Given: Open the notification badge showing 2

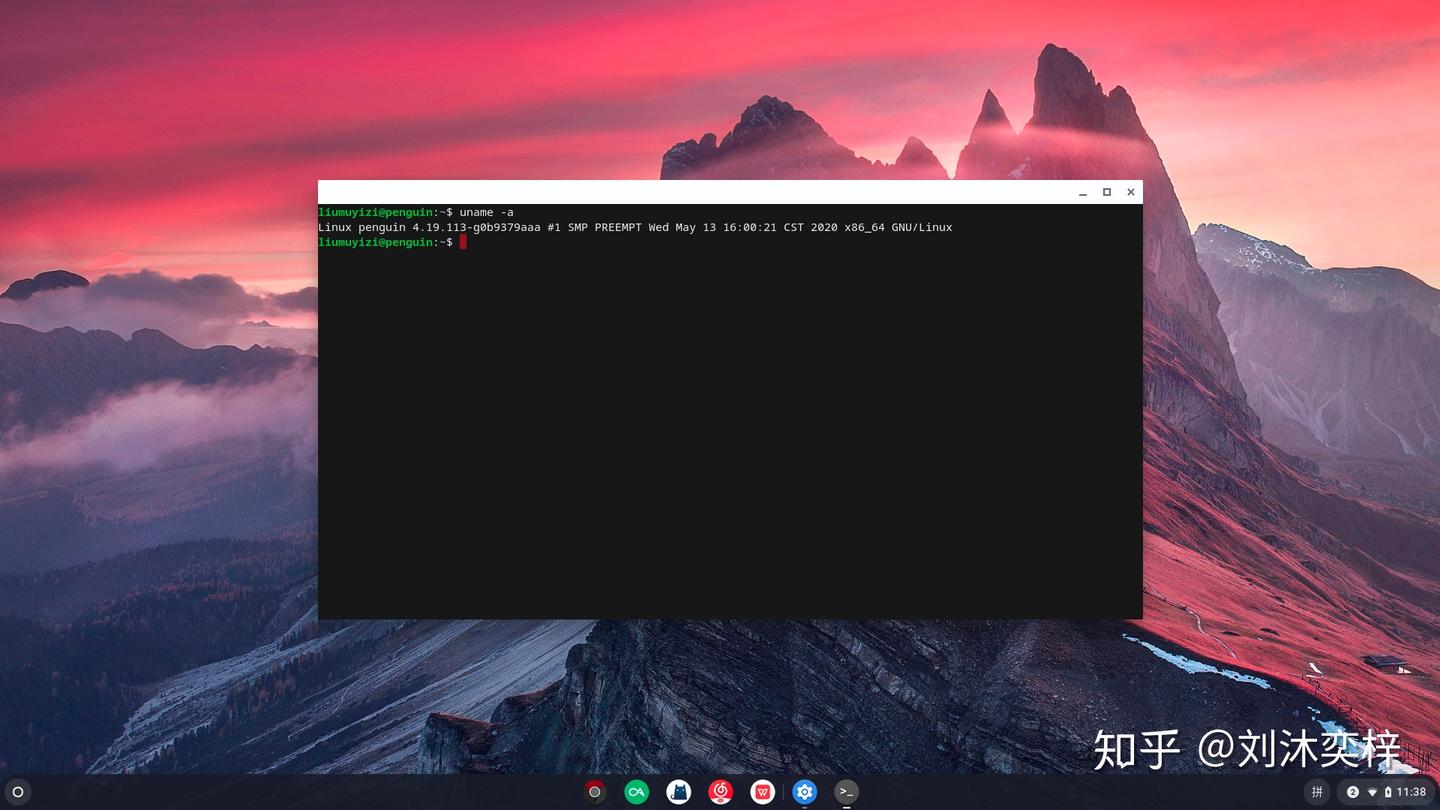Looking at the screenshot, I should tap(1354, 791).
